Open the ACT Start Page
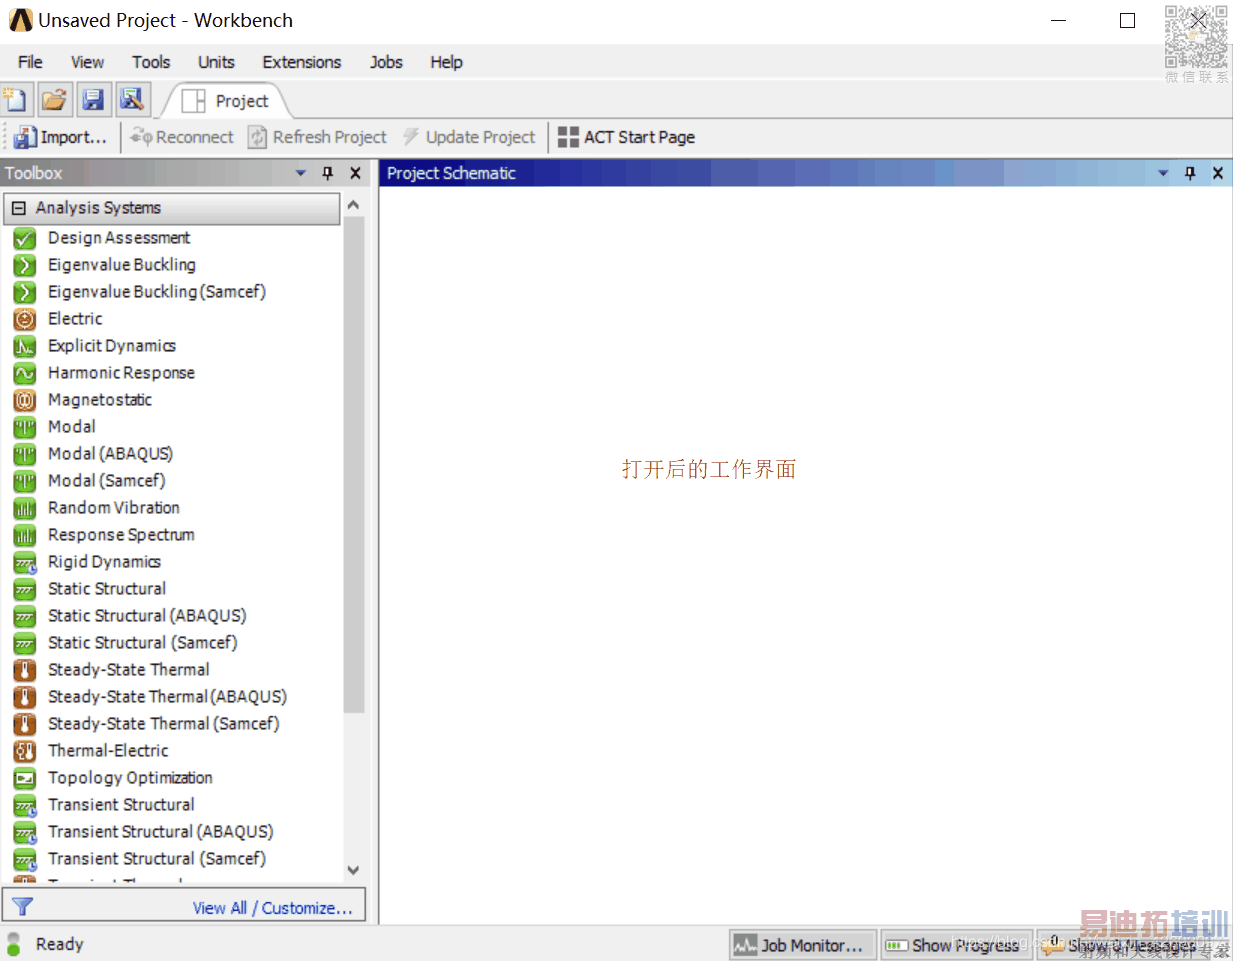 (x=626, y=137)
